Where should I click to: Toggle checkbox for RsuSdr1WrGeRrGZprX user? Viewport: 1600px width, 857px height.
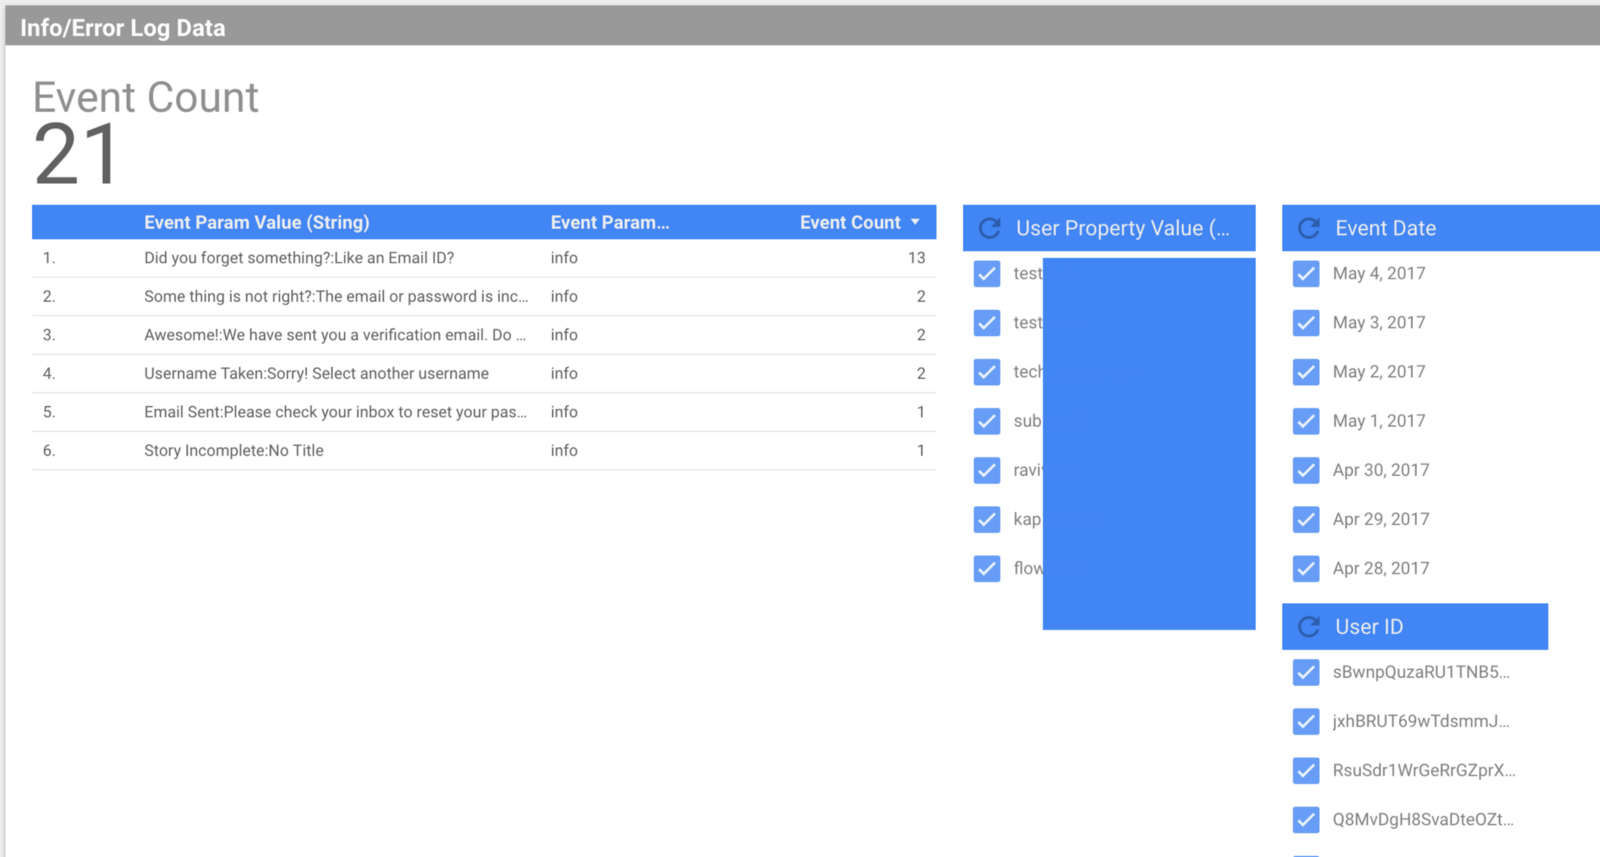pyautogui.click(x=1306, y=770)
